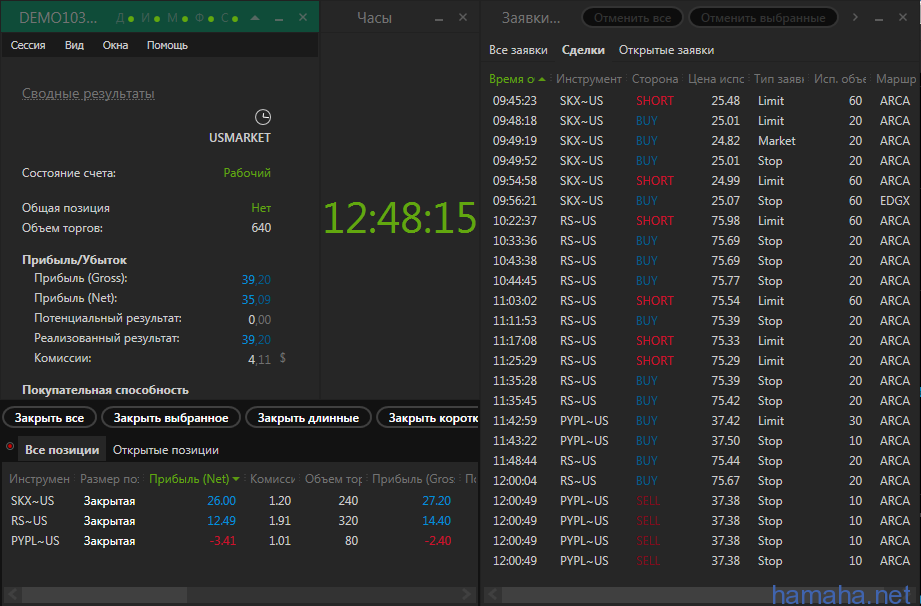Click the И connection status indicator
Image resolution: width=921 pixels, height=606 pixels.
coord(150,18)
